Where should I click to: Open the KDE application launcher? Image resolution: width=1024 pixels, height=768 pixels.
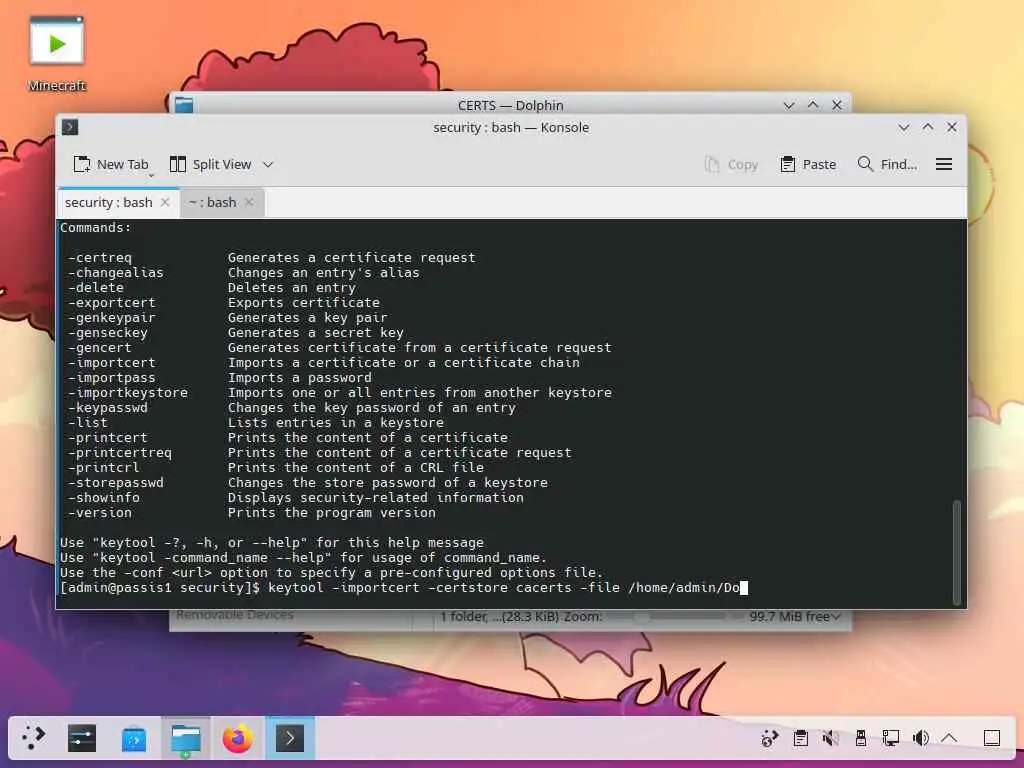[33, 738]
